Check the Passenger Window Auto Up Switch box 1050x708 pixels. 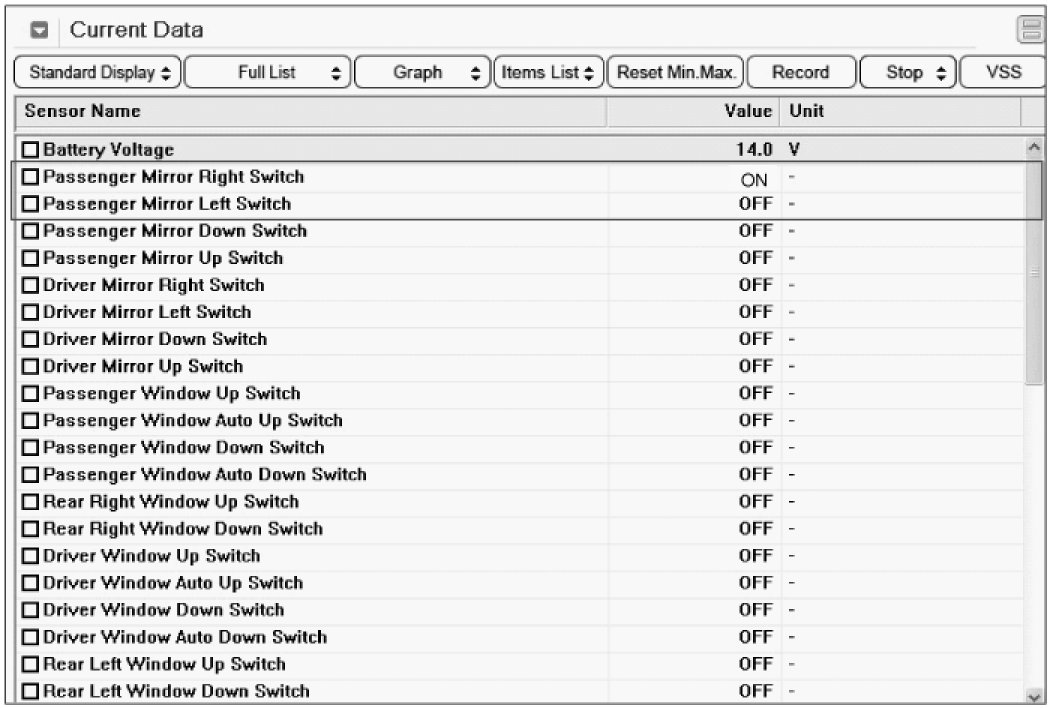(x=31, y=421)
